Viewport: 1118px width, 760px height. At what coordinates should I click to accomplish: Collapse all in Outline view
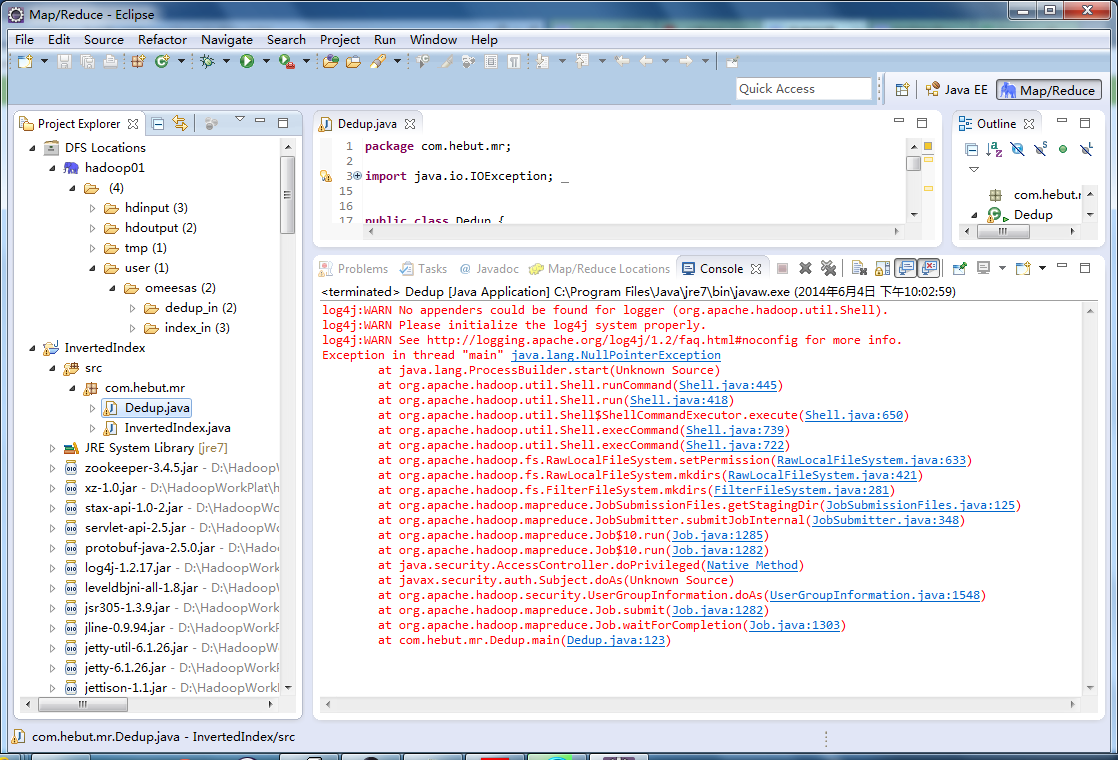pyautogui.click(x=971, y=149)
